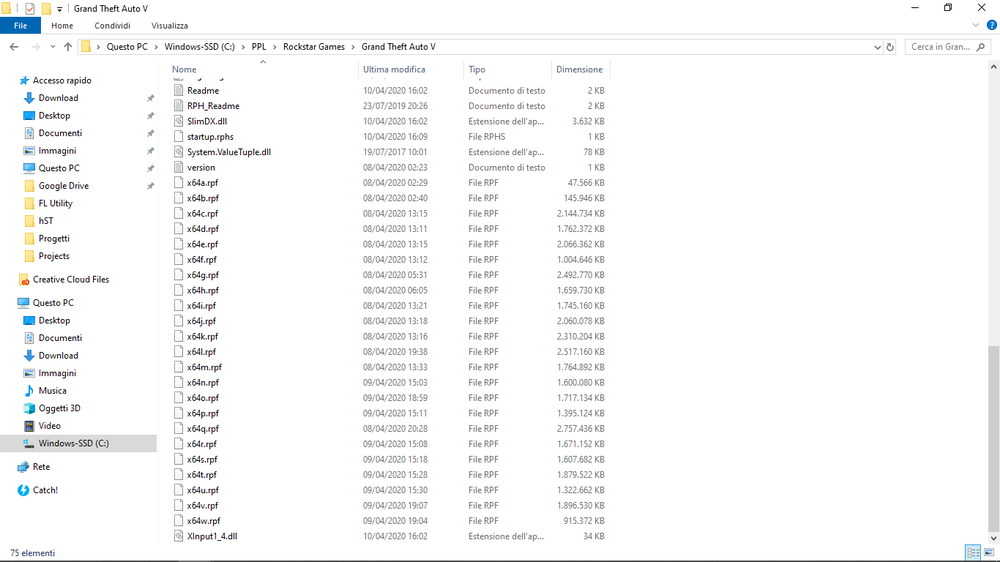Image resolution: width=1000 pixels, height=562 pixels.
Task: Select the System.ValueTuple.dll file icon
Action: coord(179,152)
